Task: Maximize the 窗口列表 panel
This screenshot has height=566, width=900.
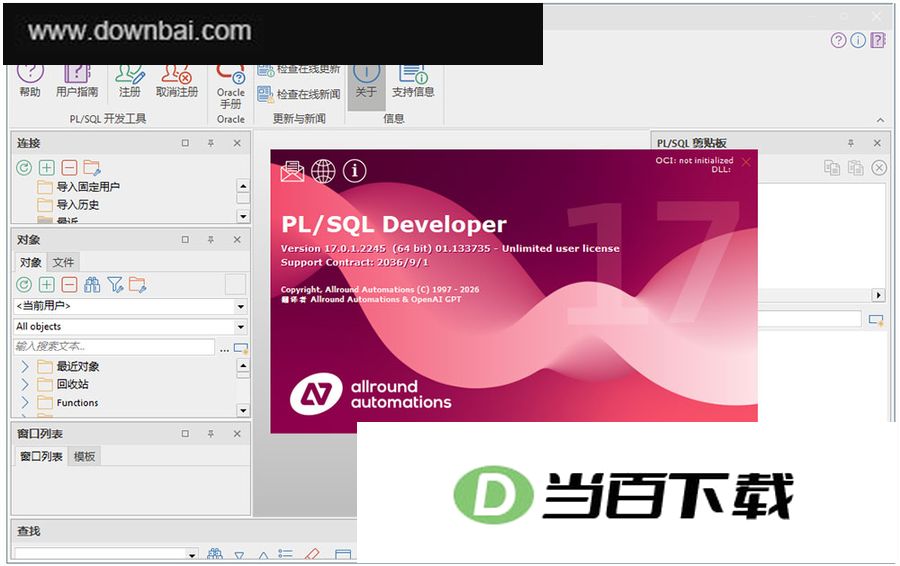Action: point(185,433)
